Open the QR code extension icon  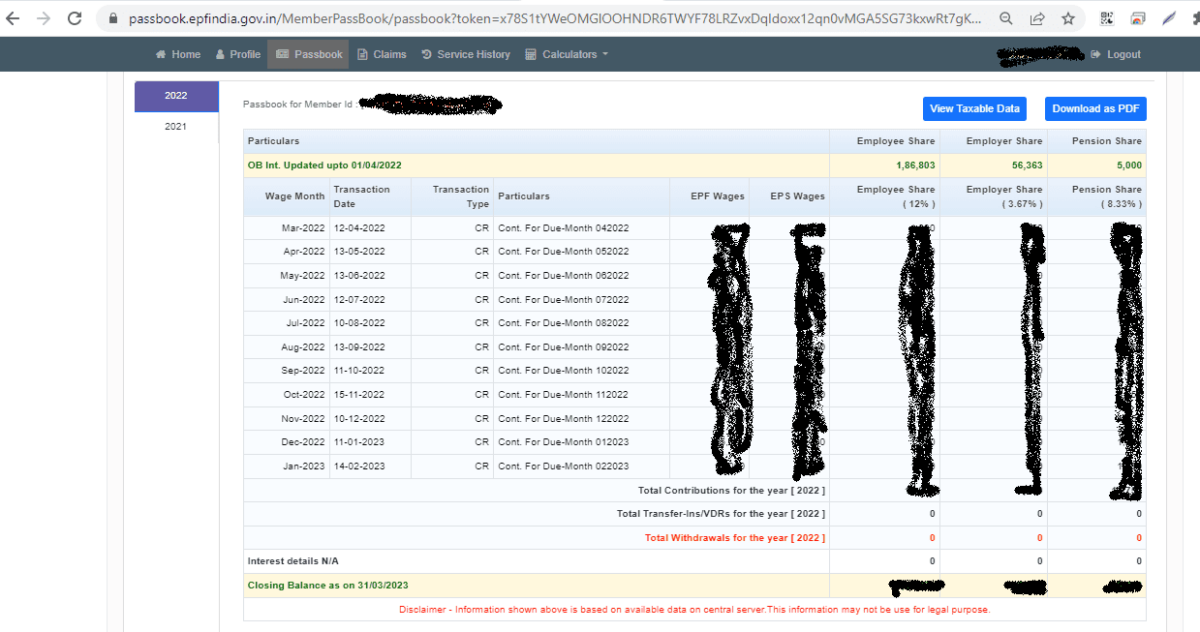[x=1107, y=18]
